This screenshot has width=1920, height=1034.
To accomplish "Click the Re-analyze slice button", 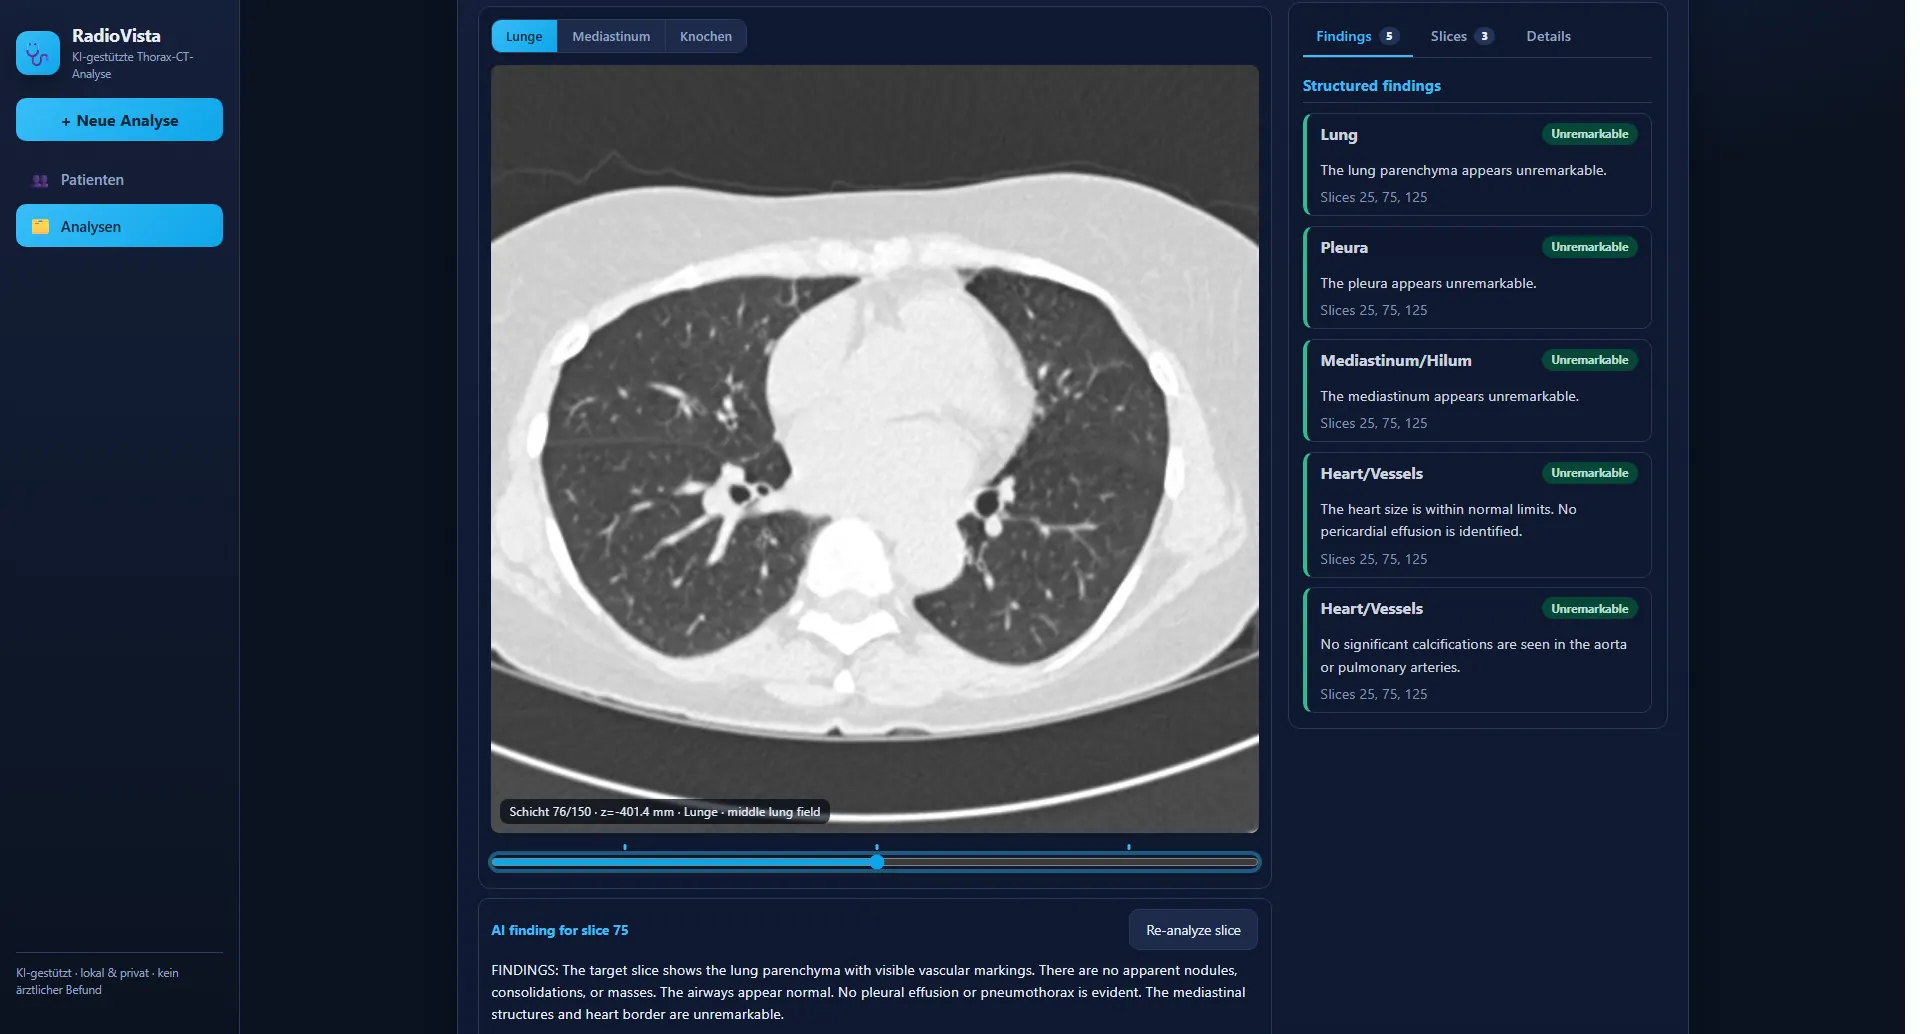I will [1193, 930].
